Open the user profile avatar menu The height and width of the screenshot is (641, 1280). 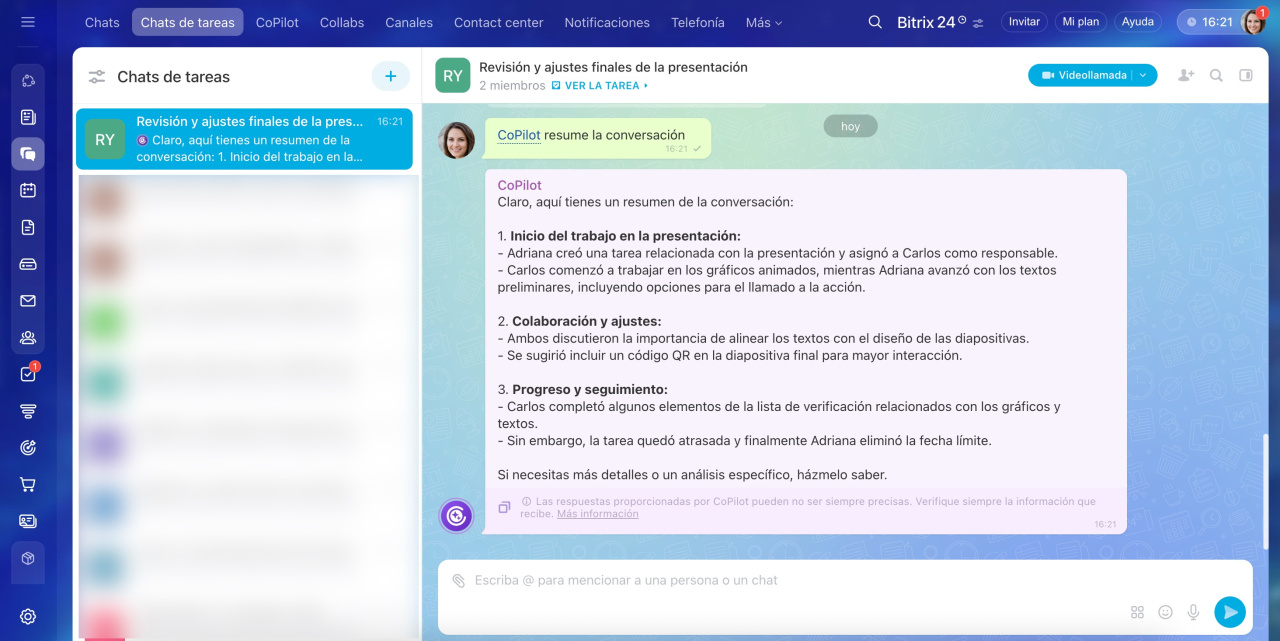pos(1253,22)
